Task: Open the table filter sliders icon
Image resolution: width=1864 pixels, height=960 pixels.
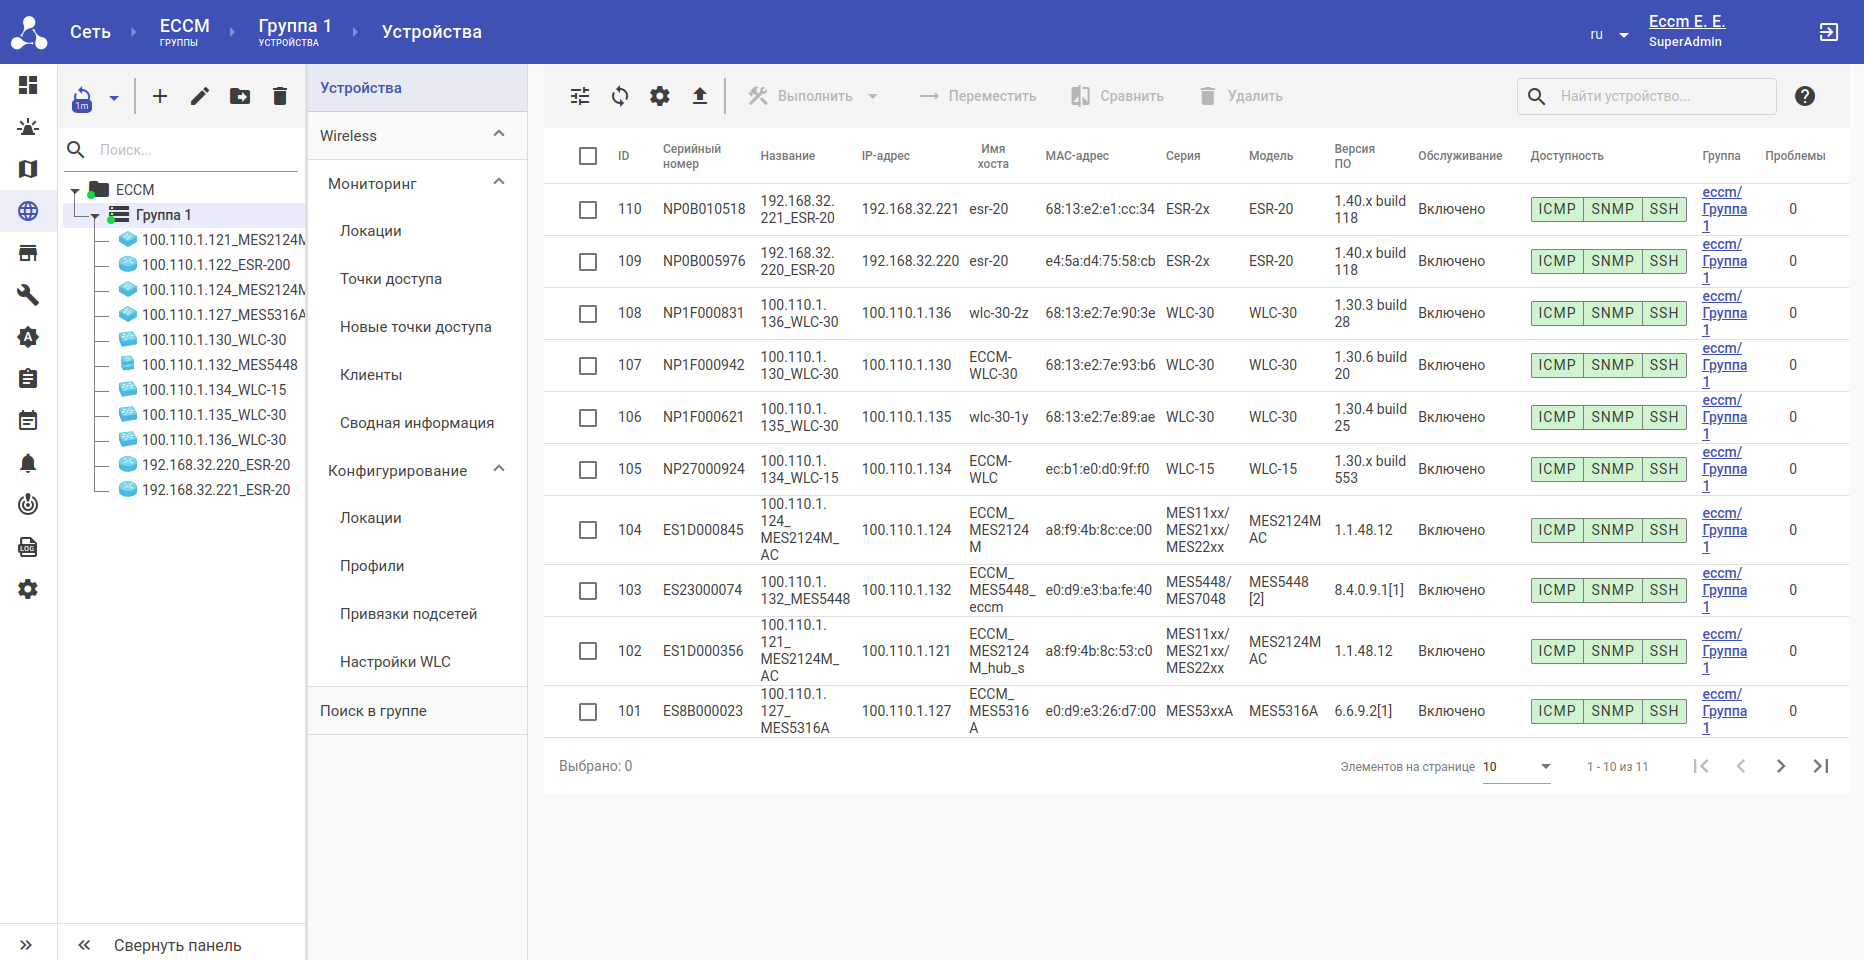Action: pyautogui.click(x=580, y=96)
